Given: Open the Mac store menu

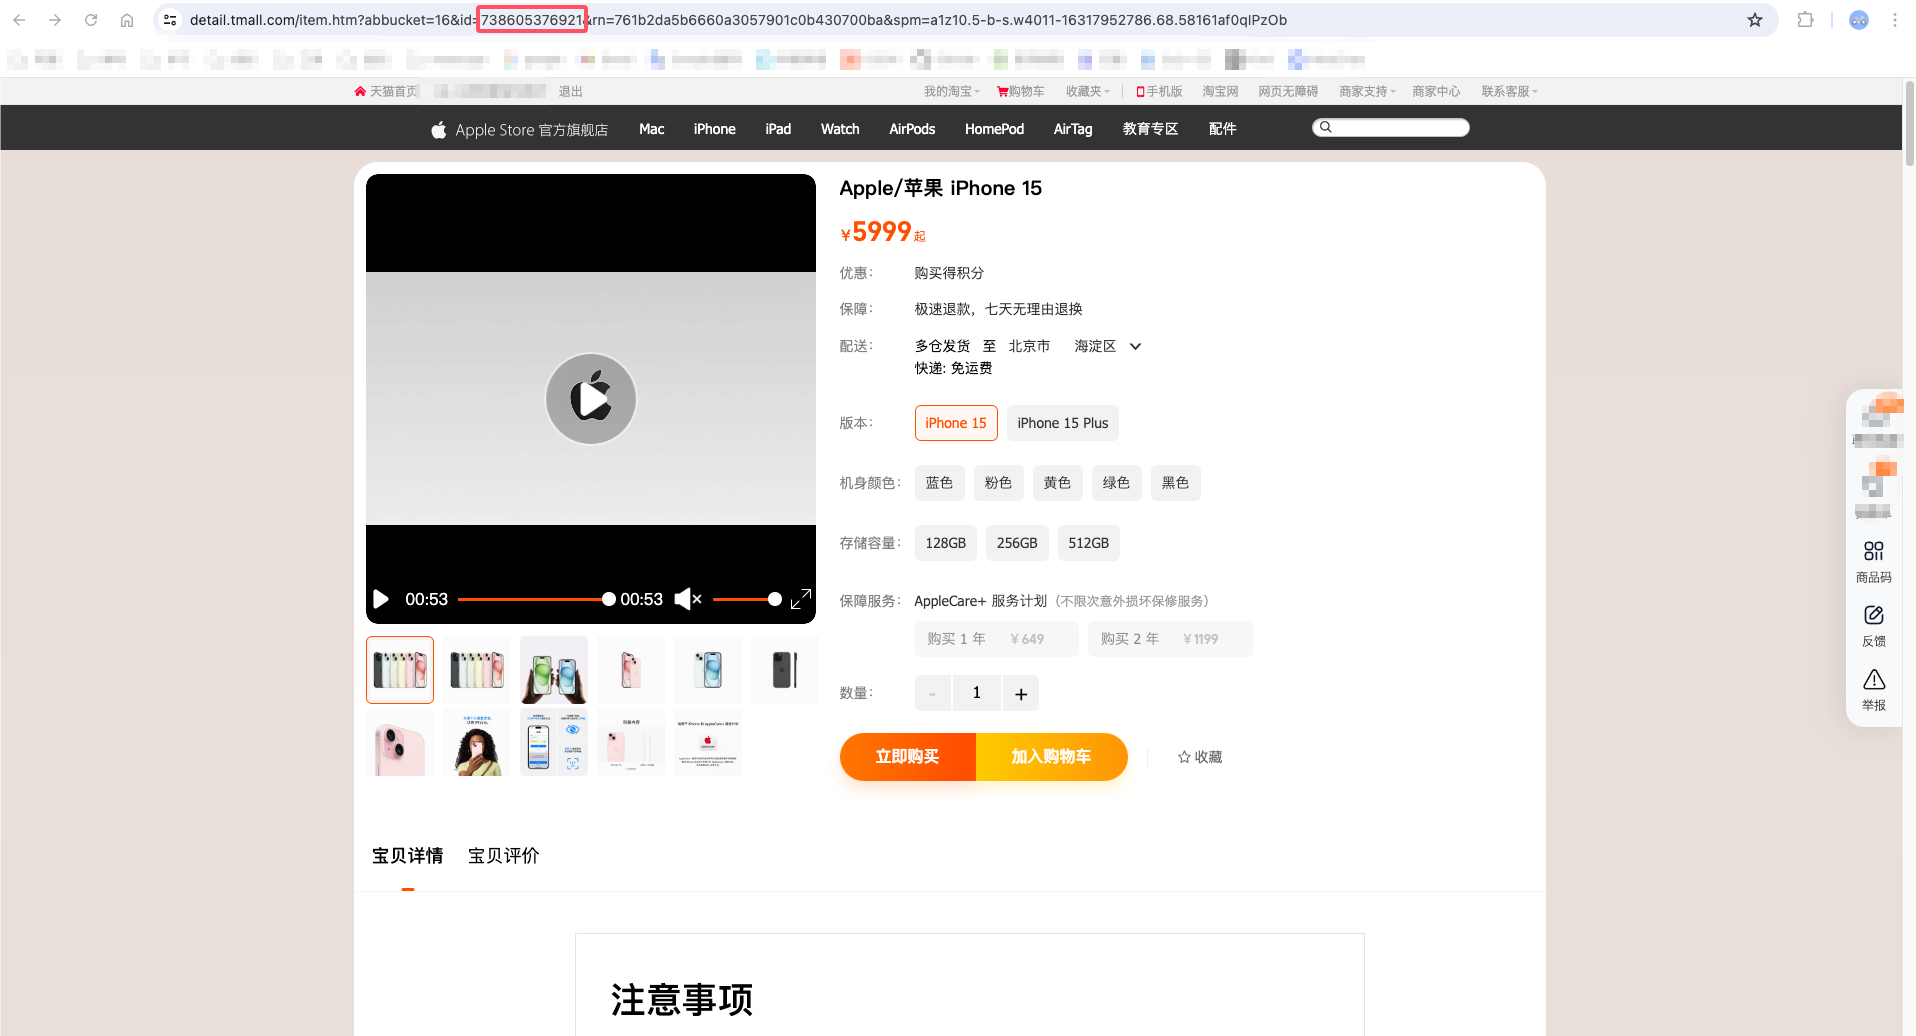Looking at the screenshot, I should [x=652, y=129].
